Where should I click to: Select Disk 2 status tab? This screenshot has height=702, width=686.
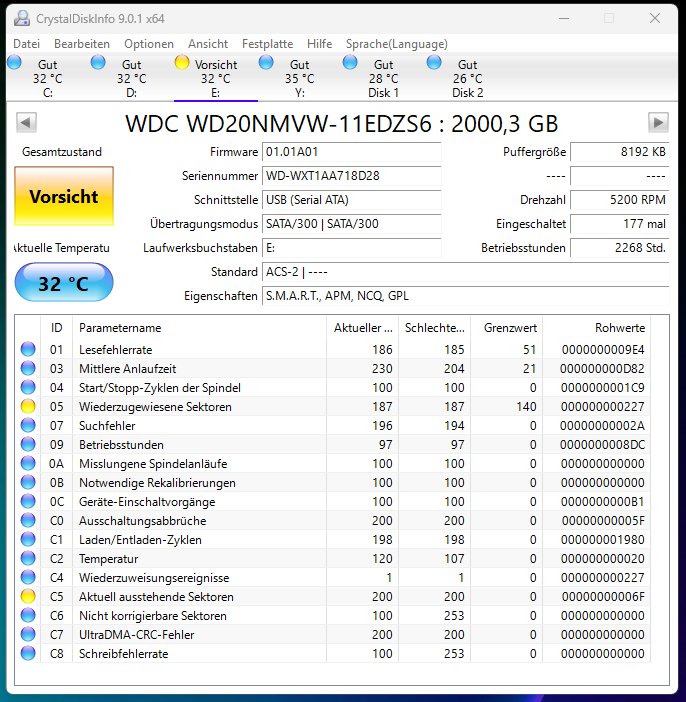tap(467, 77)
